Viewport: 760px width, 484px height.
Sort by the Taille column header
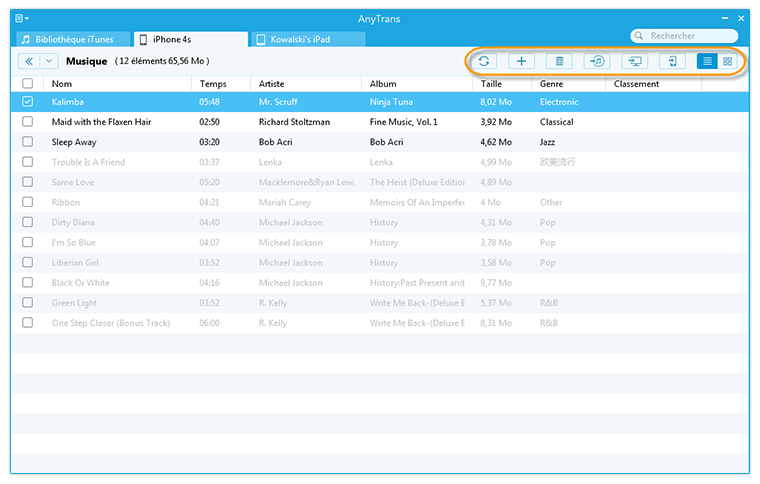(502, 84)
